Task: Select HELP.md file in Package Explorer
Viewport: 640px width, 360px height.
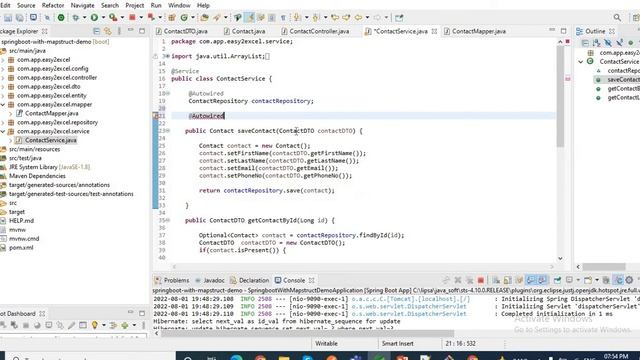Action: (x=21, y=221)
